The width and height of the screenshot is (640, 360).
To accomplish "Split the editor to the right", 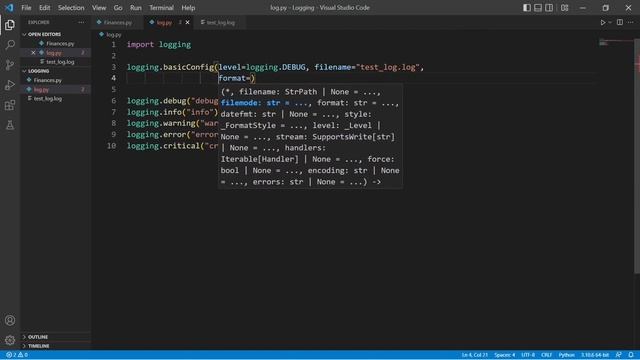I will (x=620, y=22).
